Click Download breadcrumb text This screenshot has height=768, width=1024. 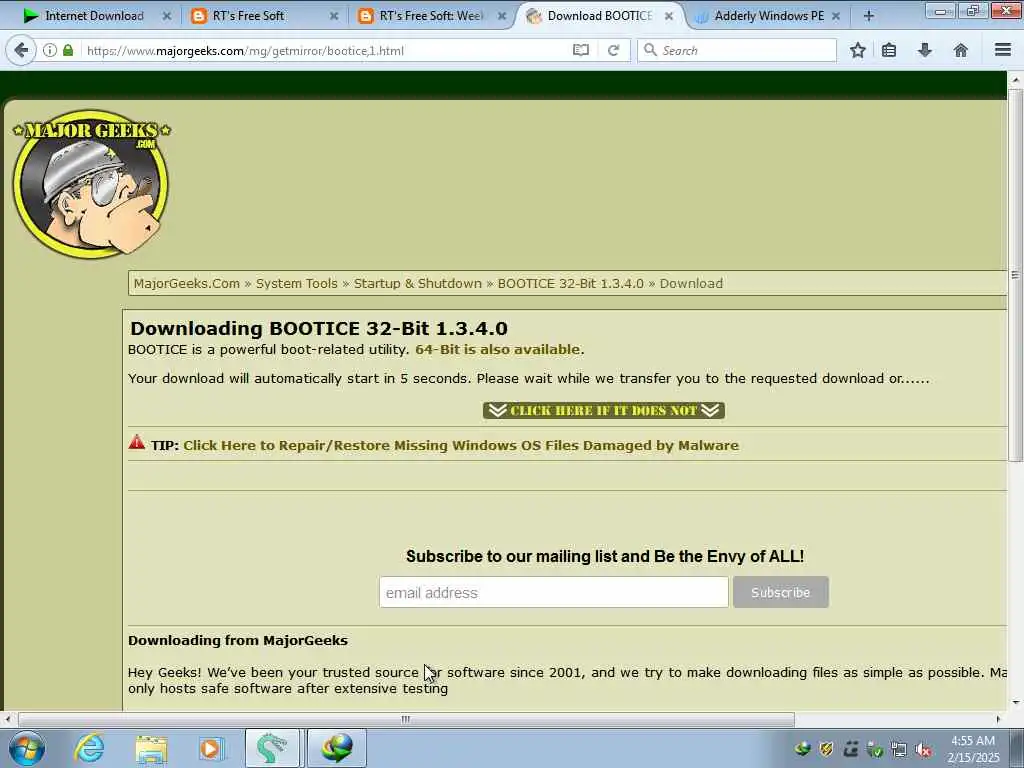(691, 283)
